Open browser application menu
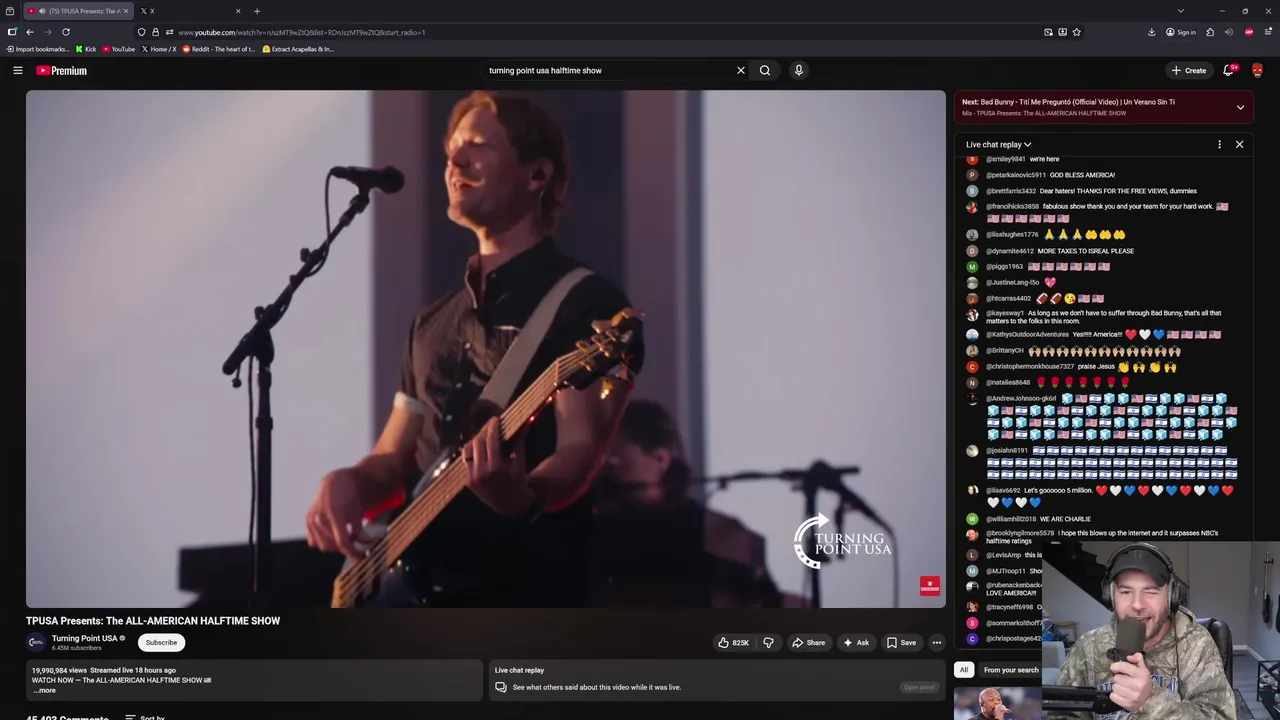The height and width of the screenshot is (720, 1280). tap(1268, 32)
